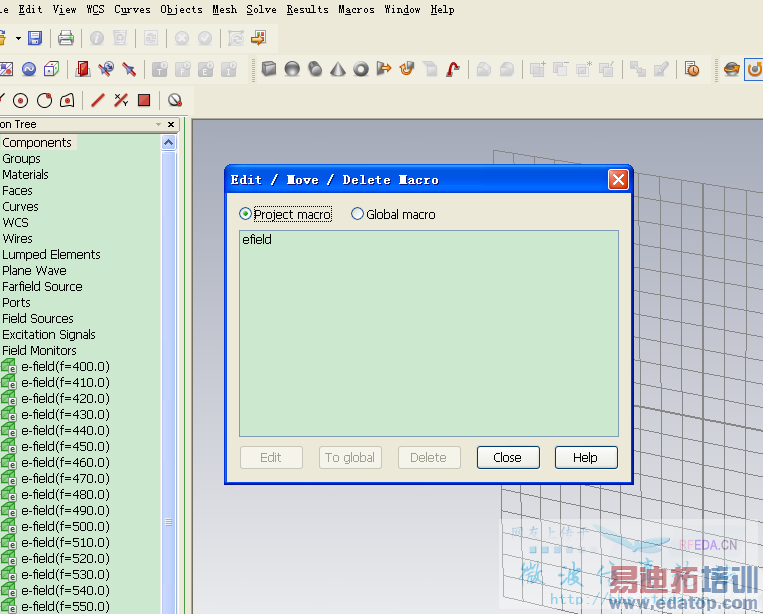The height and width of the screenshot is (614, 763).
Task: Click the pick edge star icon
Action: pos(106,69)
